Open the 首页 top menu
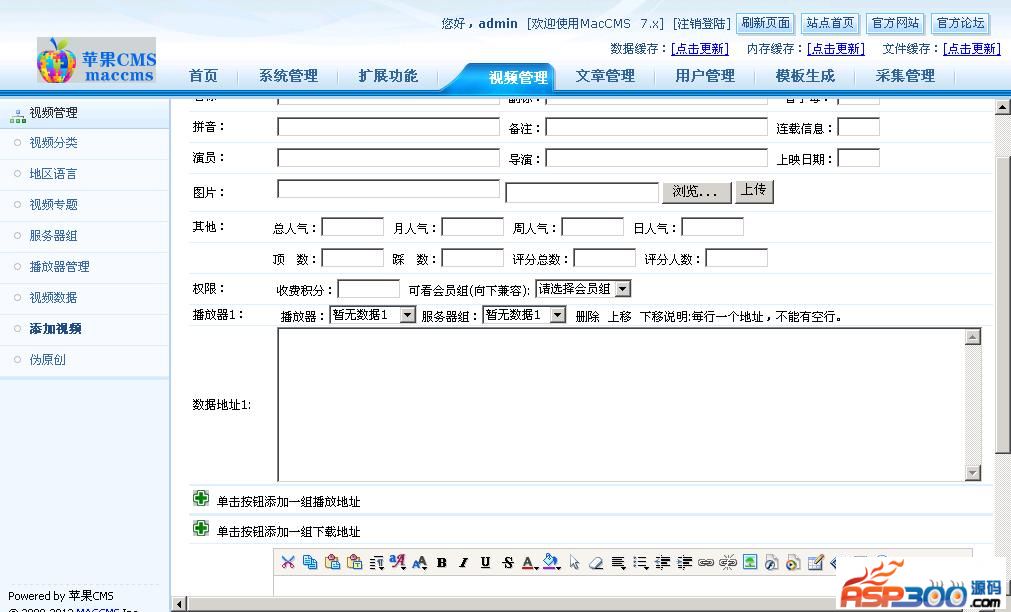Viewport: 1011px width, 612px height. [203, 76]
